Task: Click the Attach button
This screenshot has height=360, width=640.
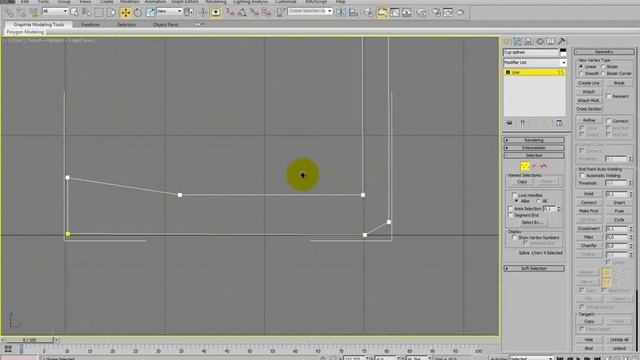Action: coord(589,92)
